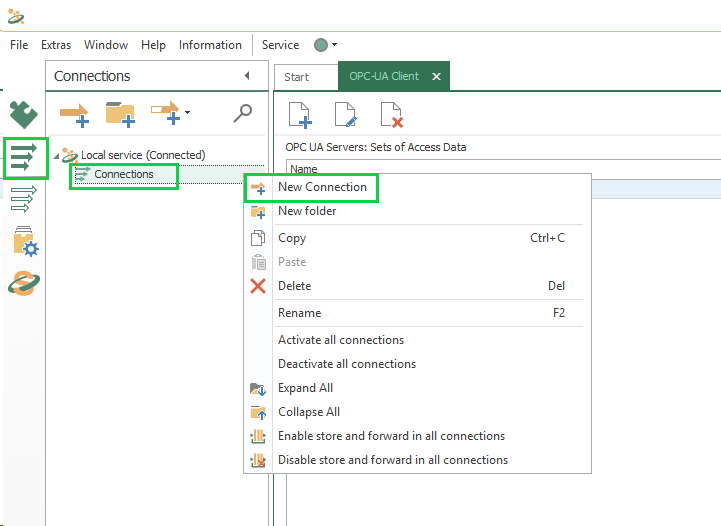Screen dimensions: 721x526
Task: Collapse the Local service tree node
Action: 56,156
